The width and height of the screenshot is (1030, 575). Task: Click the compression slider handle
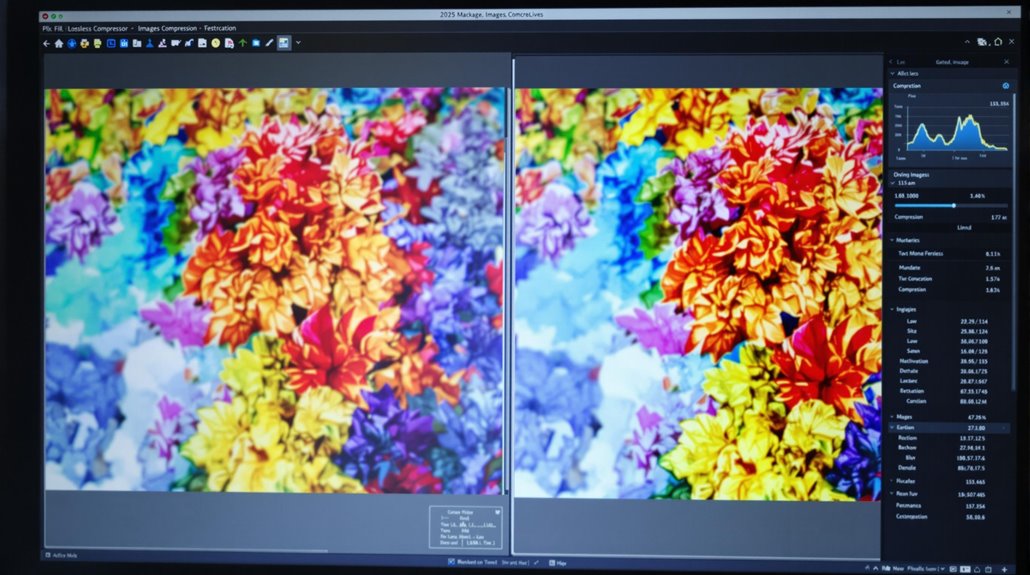[954, 206]
